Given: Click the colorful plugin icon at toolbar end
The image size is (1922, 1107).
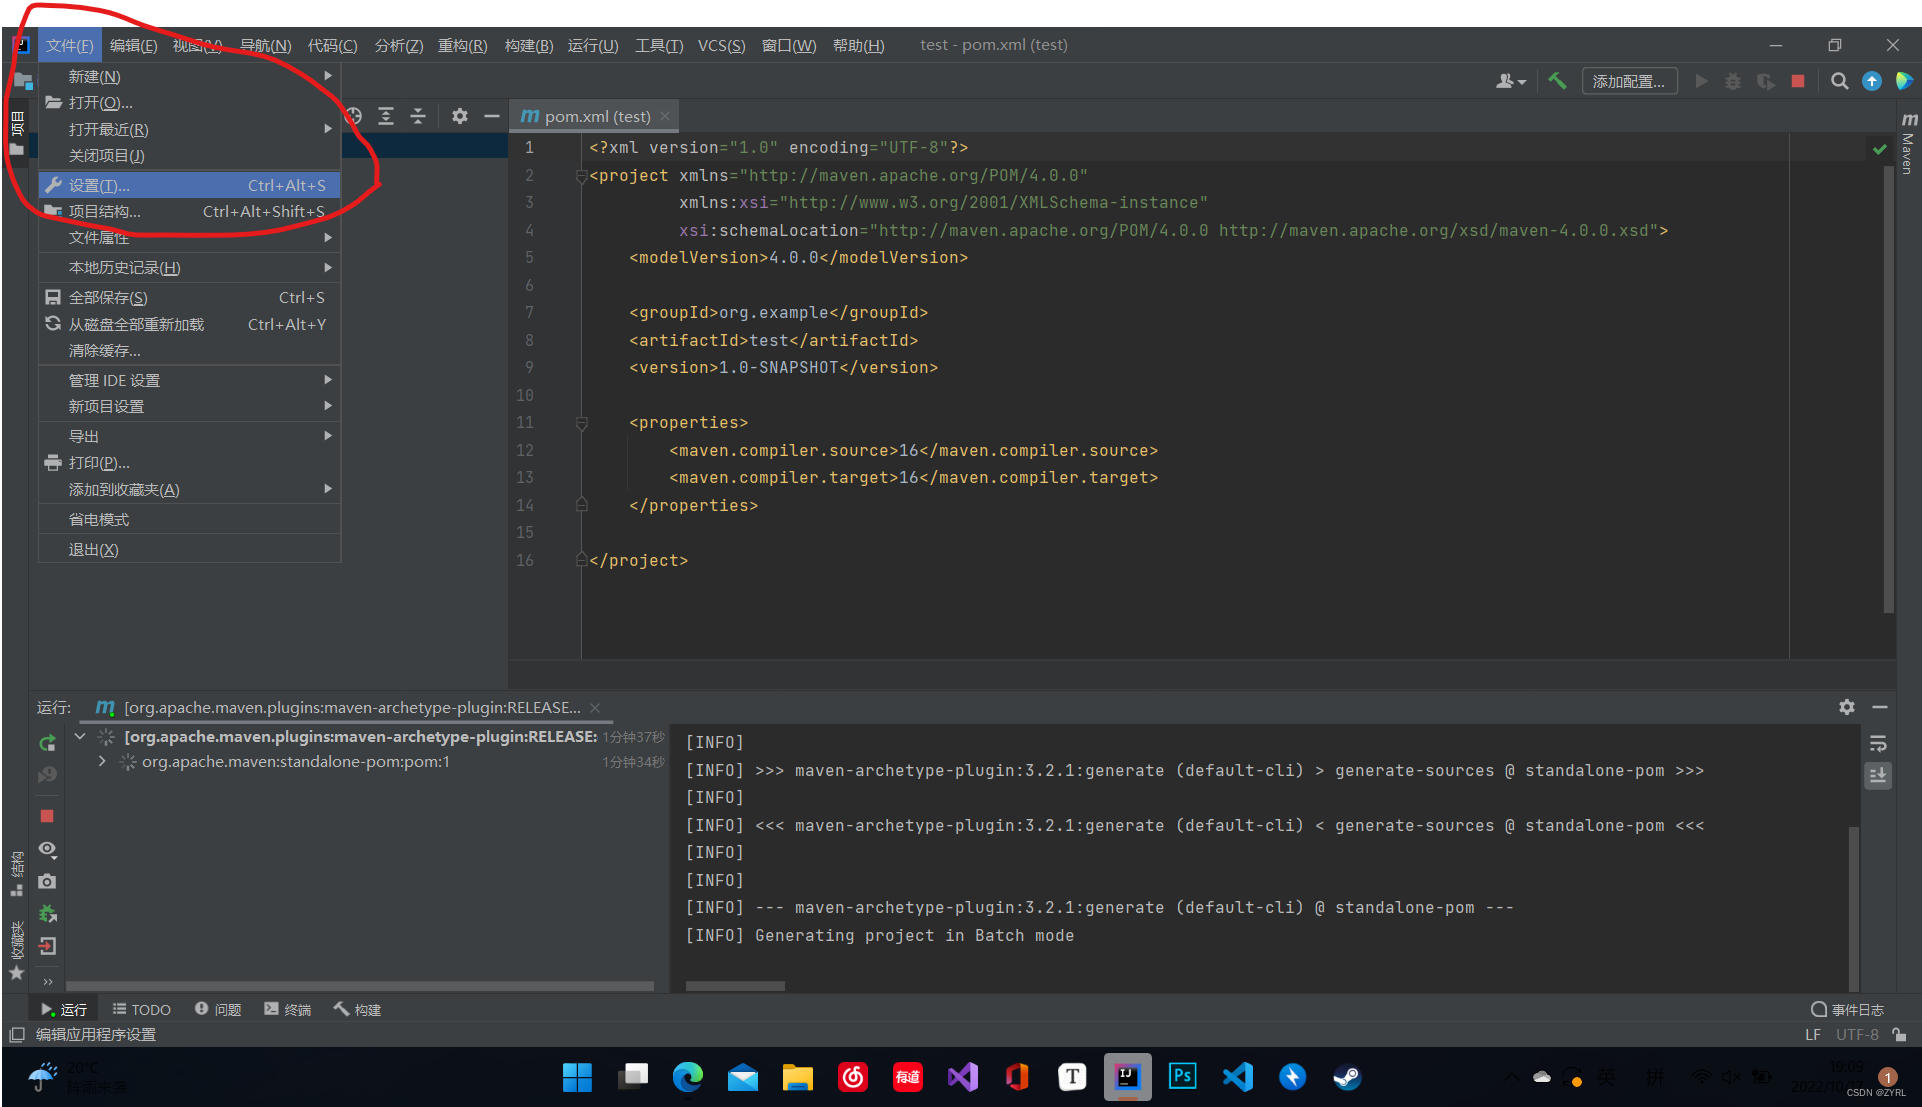Looking at the screenshot, I should pos(1904,81).
